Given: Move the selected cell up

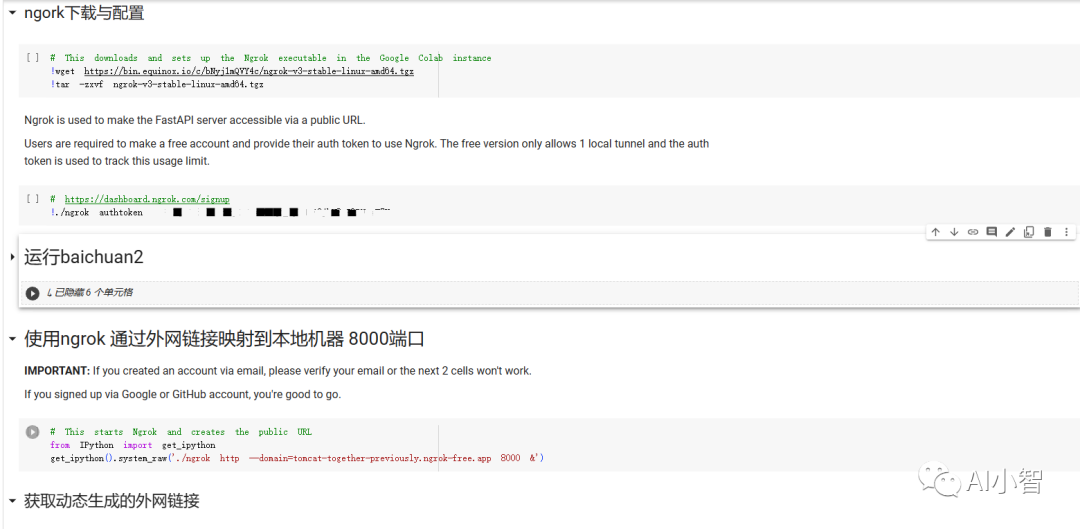Looking at the screenshot, I should pos(935,232).
